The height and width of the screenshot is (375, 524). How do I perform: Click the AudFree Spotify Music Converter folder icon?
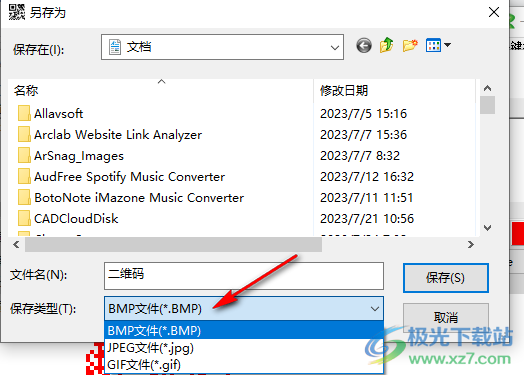click(24, 176)
